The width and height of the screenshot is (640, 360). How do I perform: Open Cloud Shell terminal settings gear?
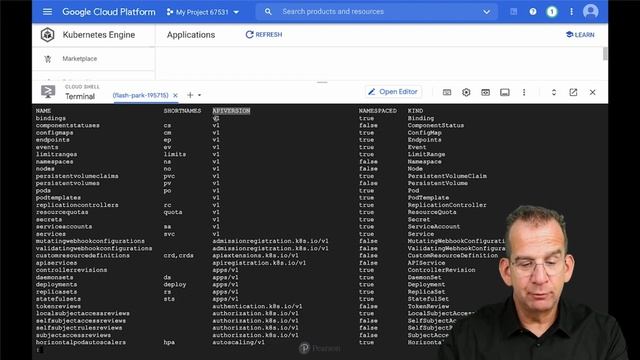point(466,92)
